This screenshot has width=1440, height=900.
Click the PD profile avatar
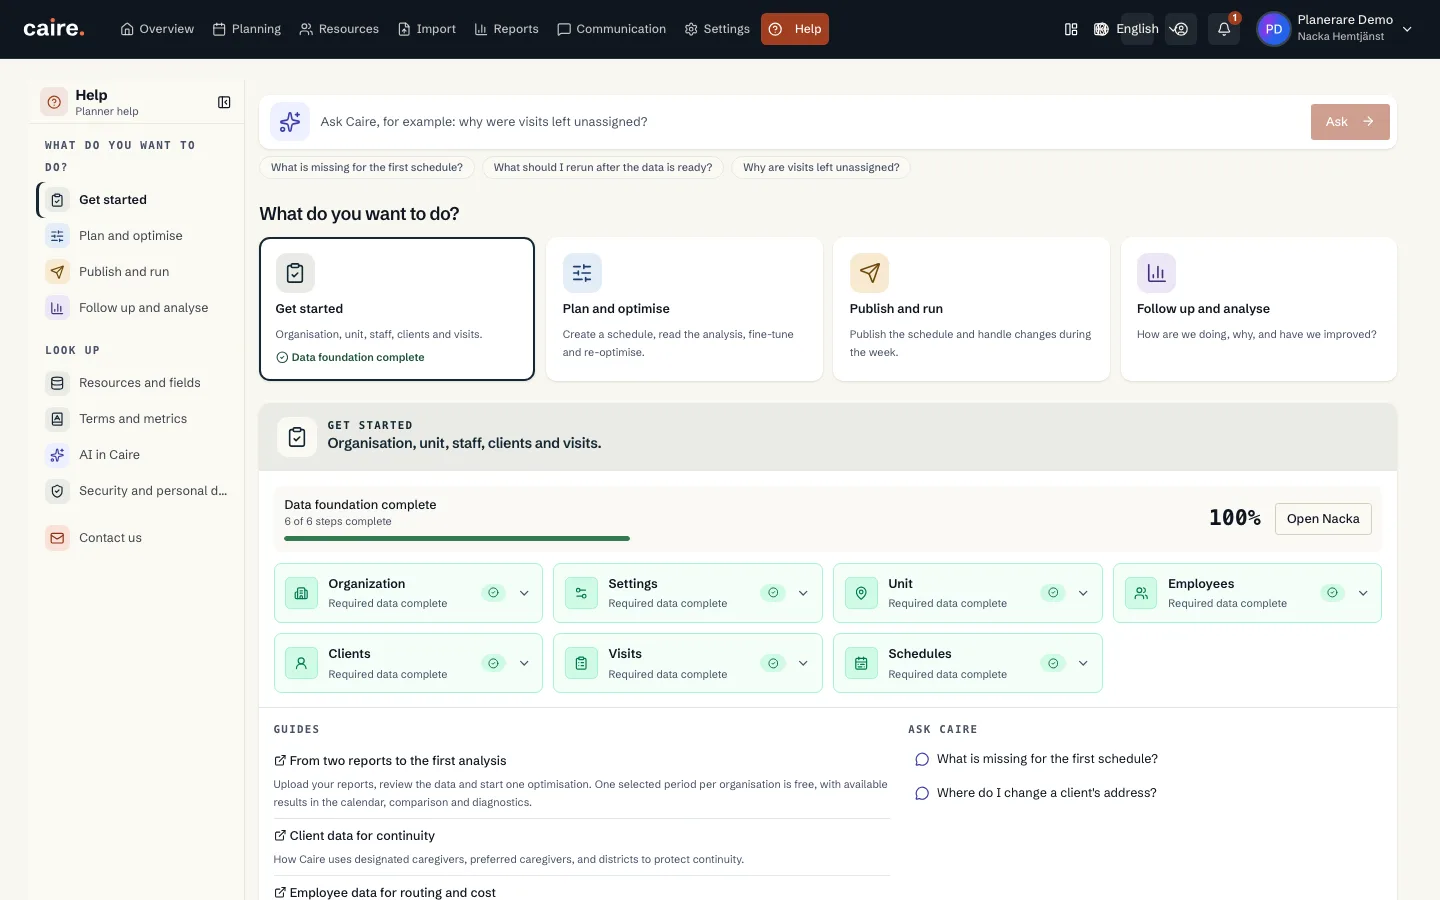tap(1273, 29)
